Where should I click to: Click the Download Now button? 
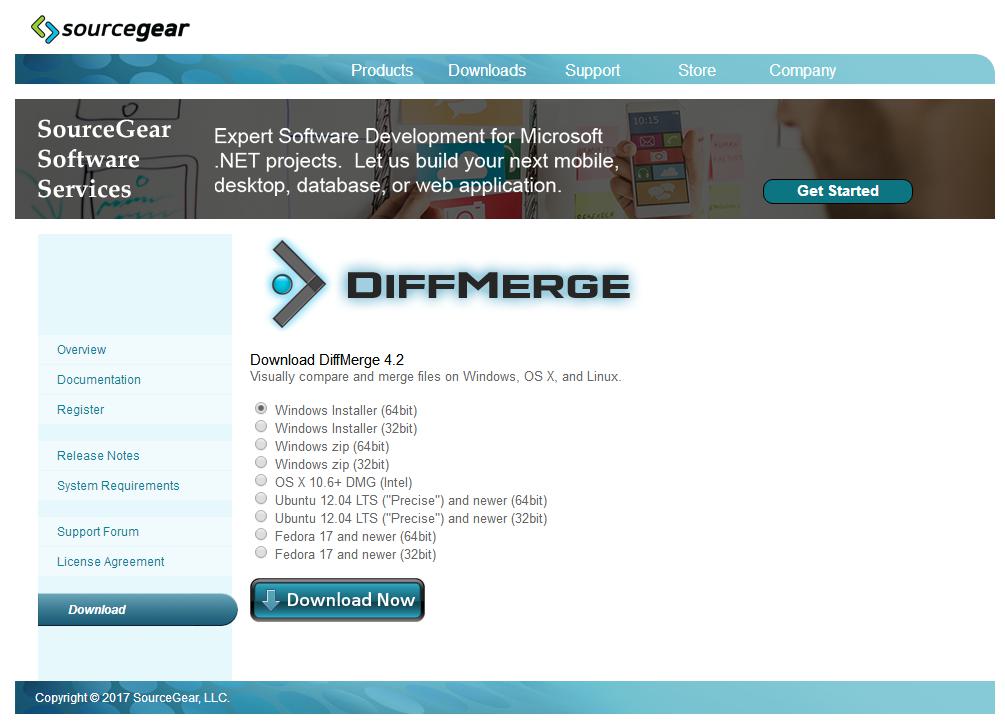[337, 600]
